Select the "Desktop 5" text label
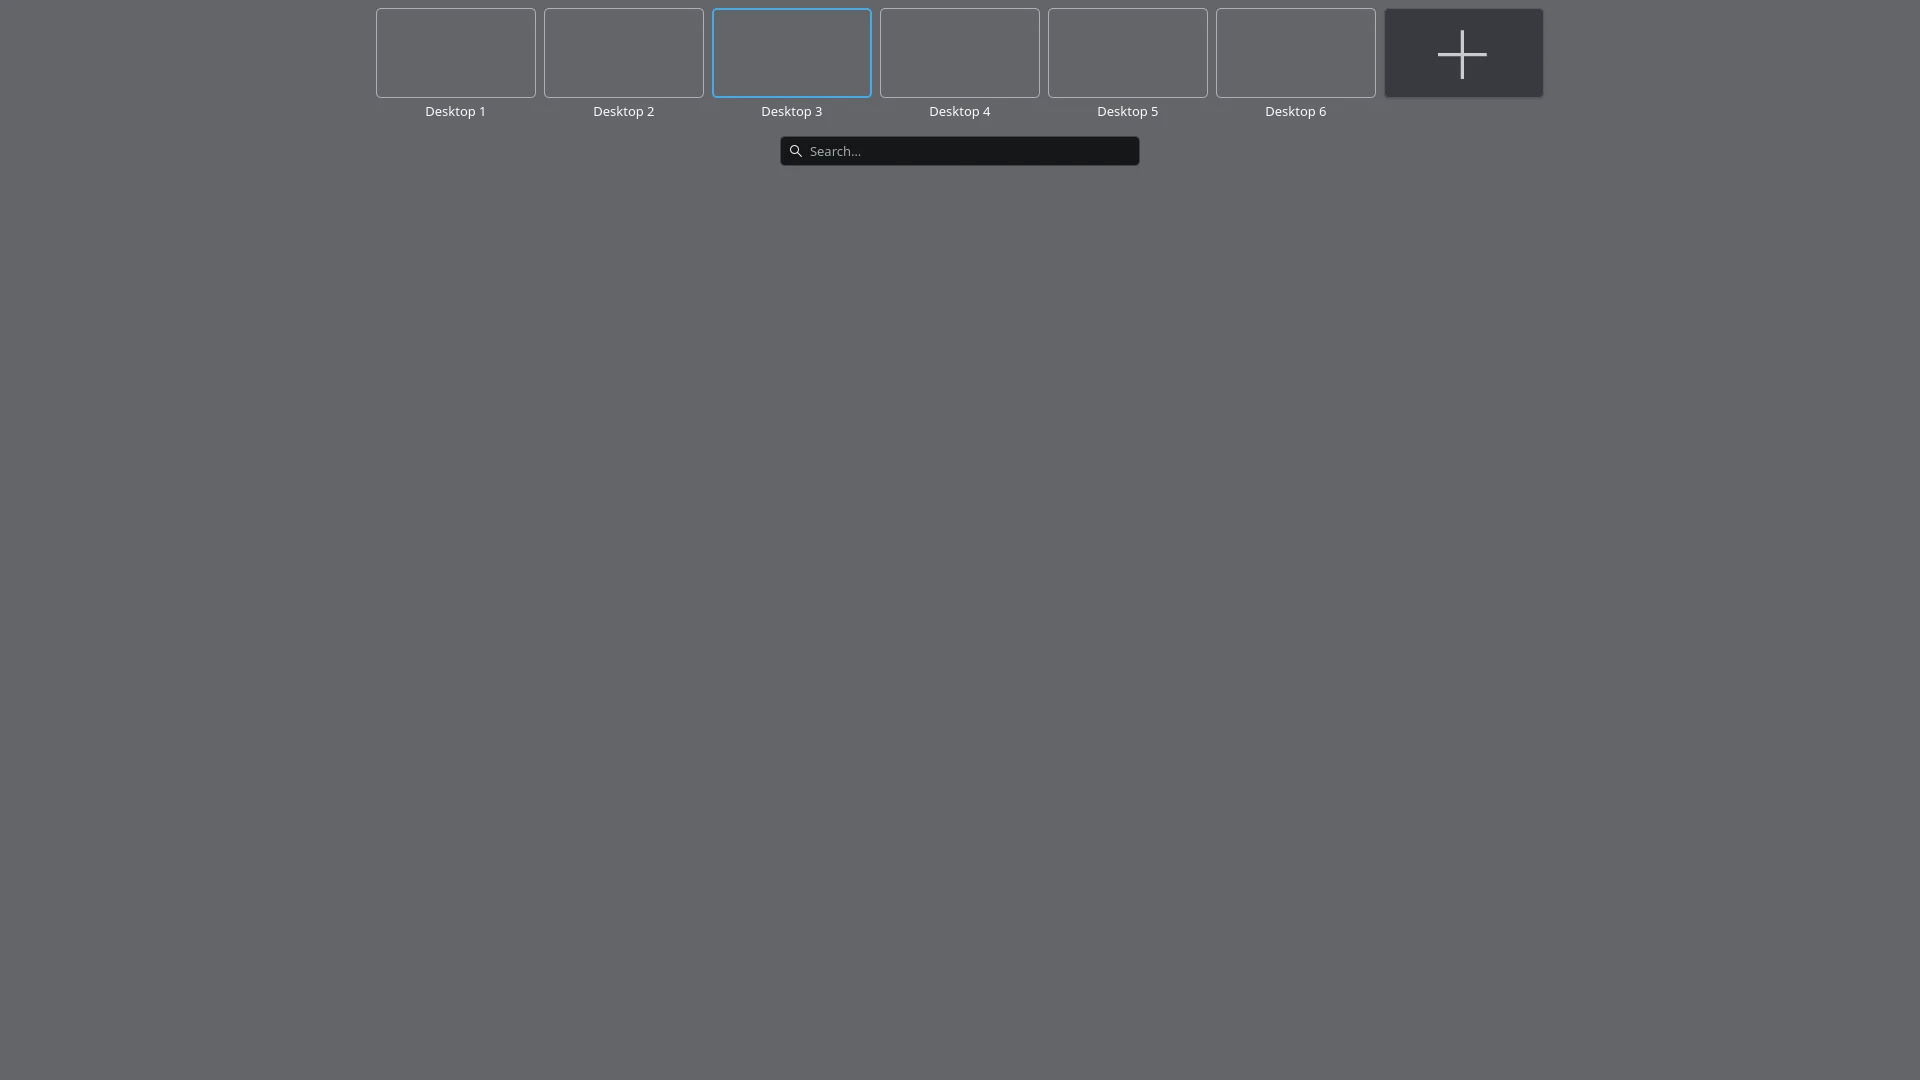 coord(1127,111)
